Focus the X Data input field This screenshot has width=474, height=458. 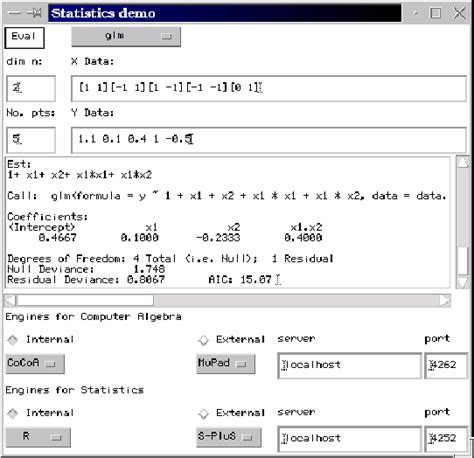click(269, 88)
